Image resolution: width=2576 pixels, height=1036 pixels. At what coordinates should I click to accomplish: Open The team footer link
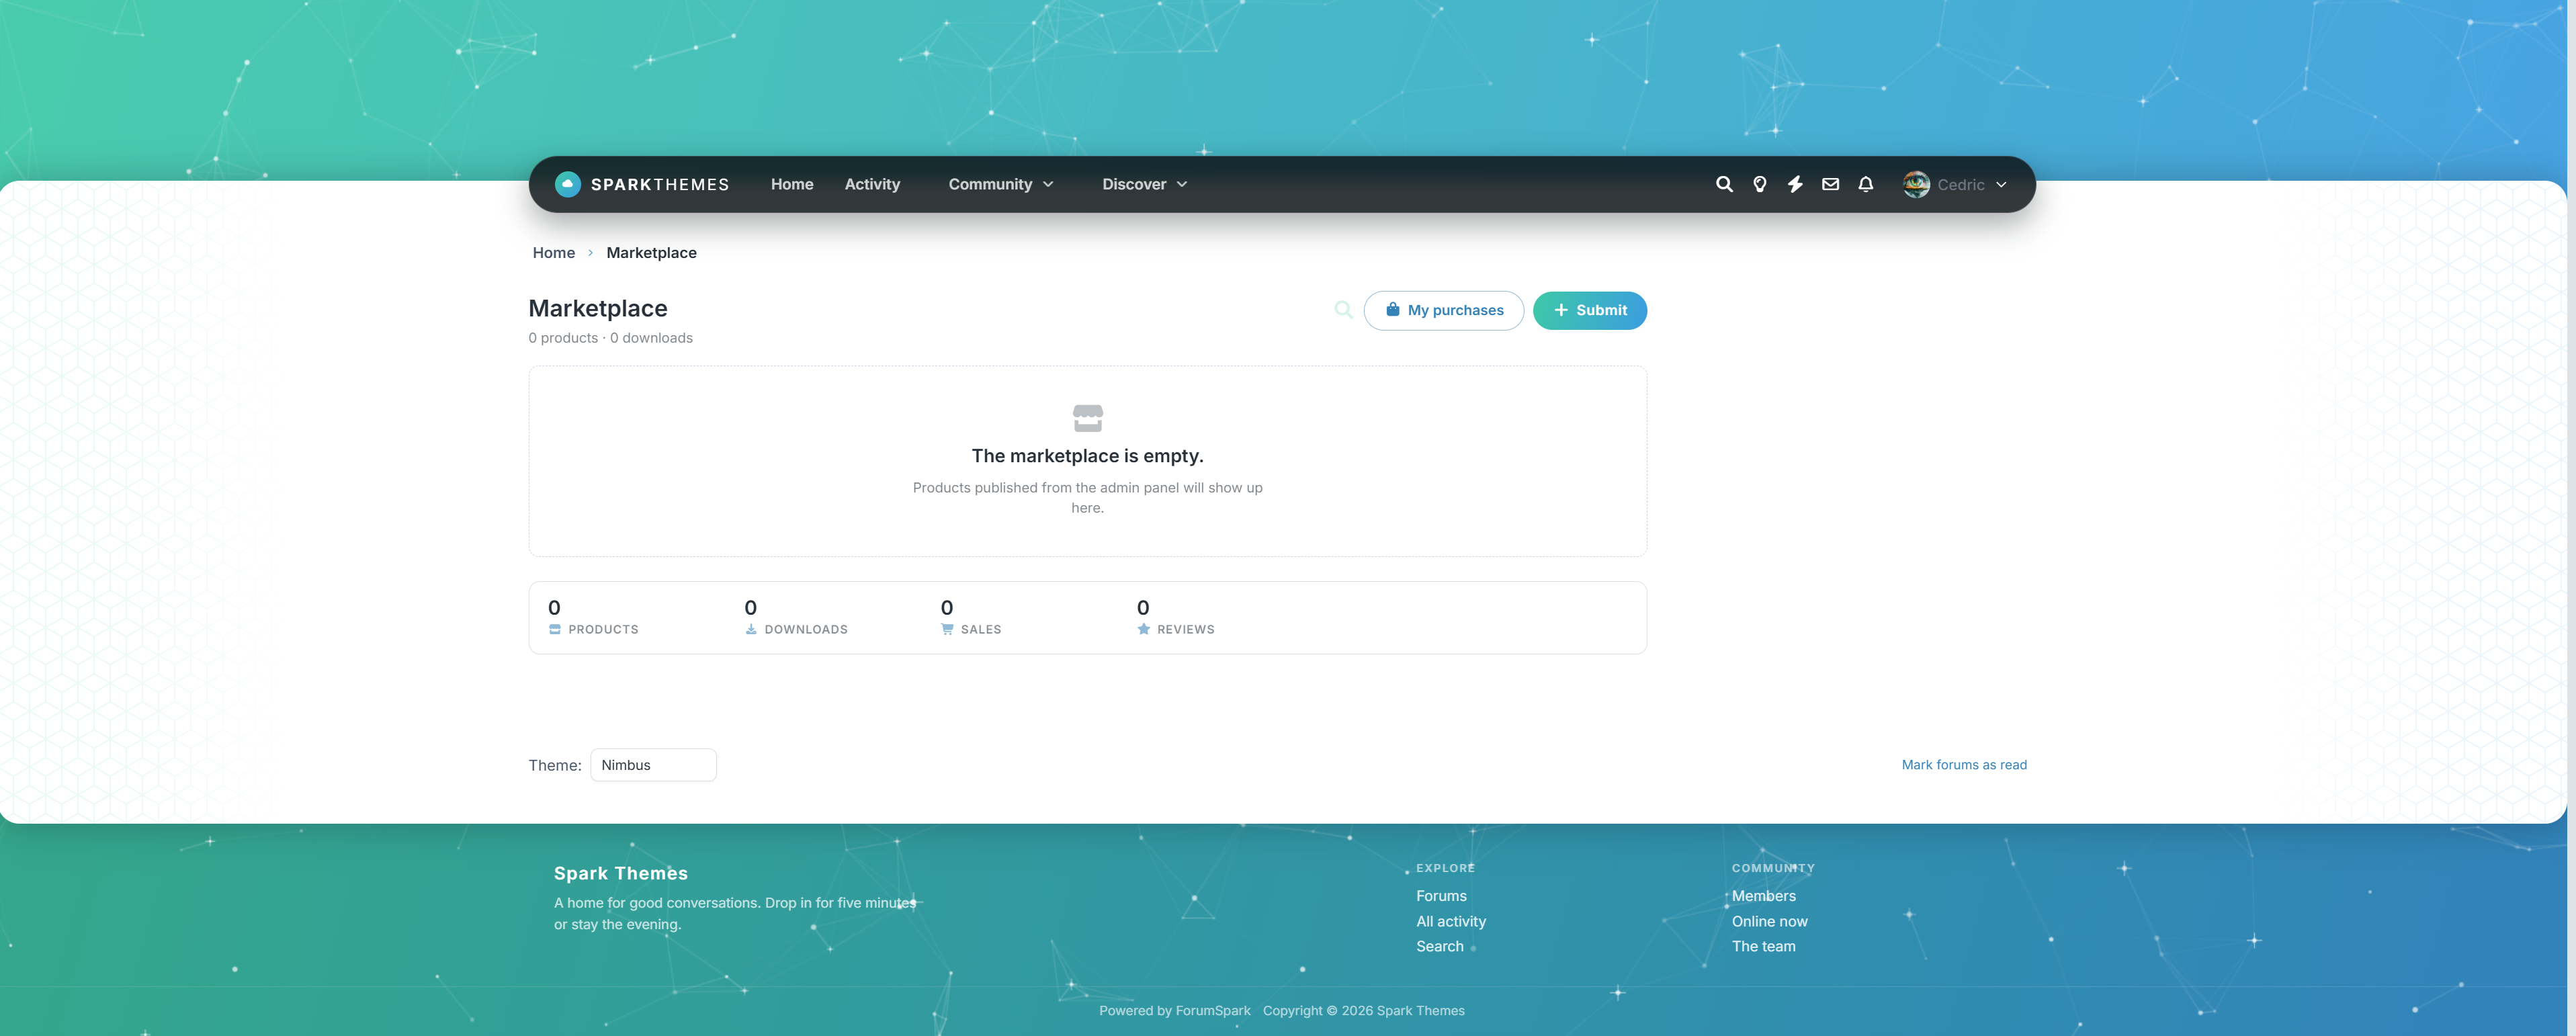tap(1763, 946)
